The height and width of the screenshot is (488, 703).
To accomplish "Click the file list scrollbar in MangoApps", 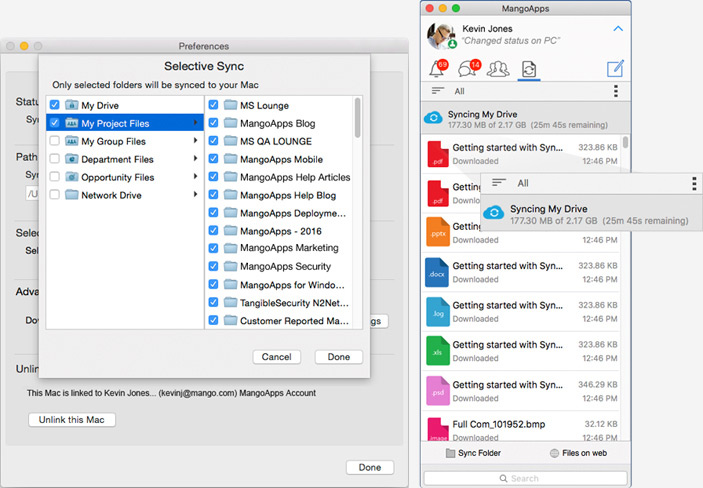I will pyautogui.click(x=625, y=142).
